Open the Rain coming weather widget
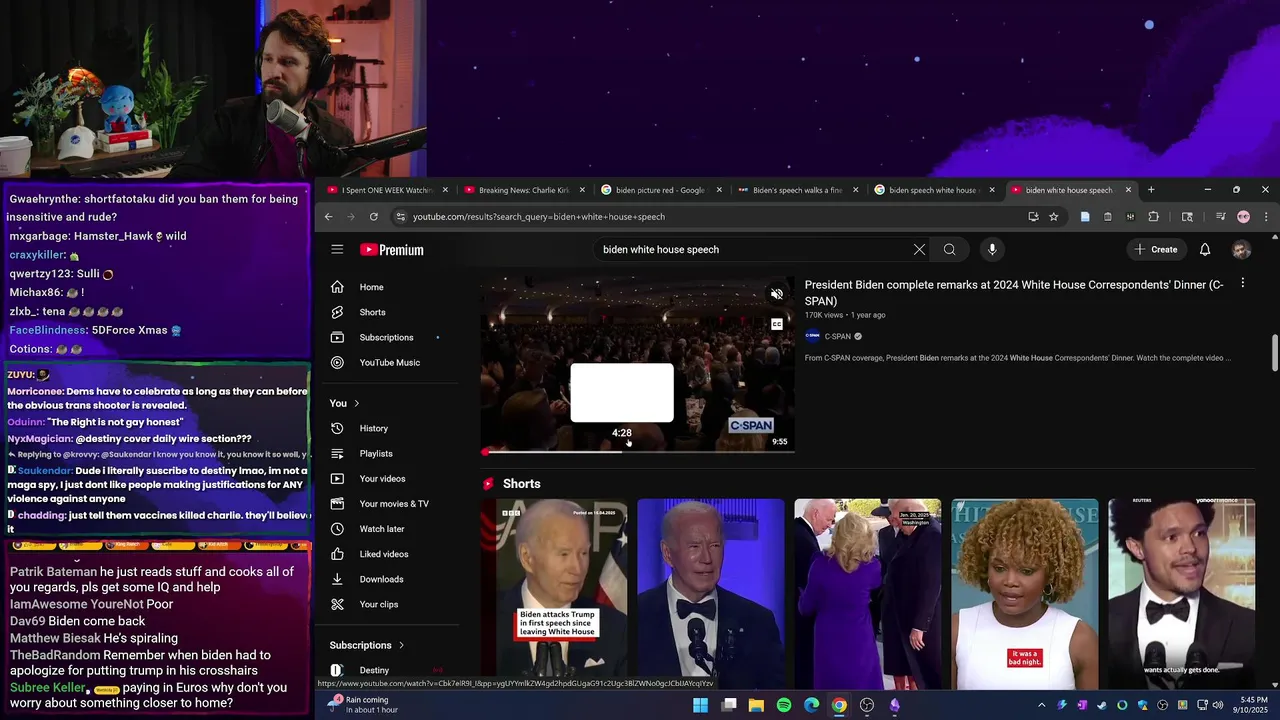 (x=362, y=705)
